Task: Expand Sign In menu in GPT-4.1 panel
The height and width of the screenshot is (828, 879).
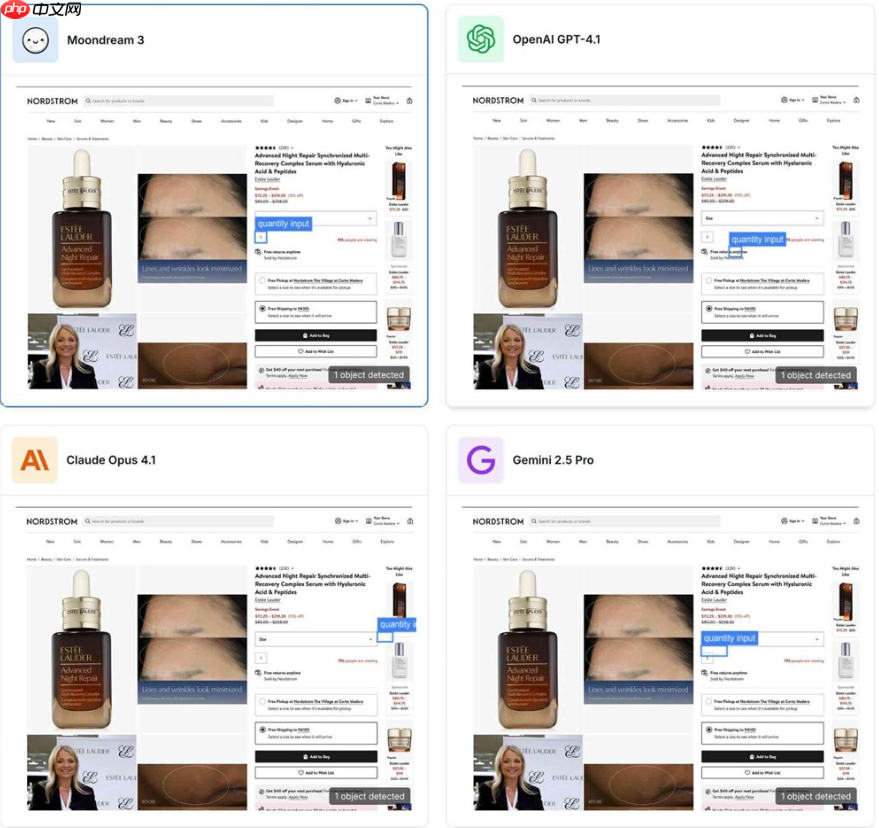Action: (792, 100)
